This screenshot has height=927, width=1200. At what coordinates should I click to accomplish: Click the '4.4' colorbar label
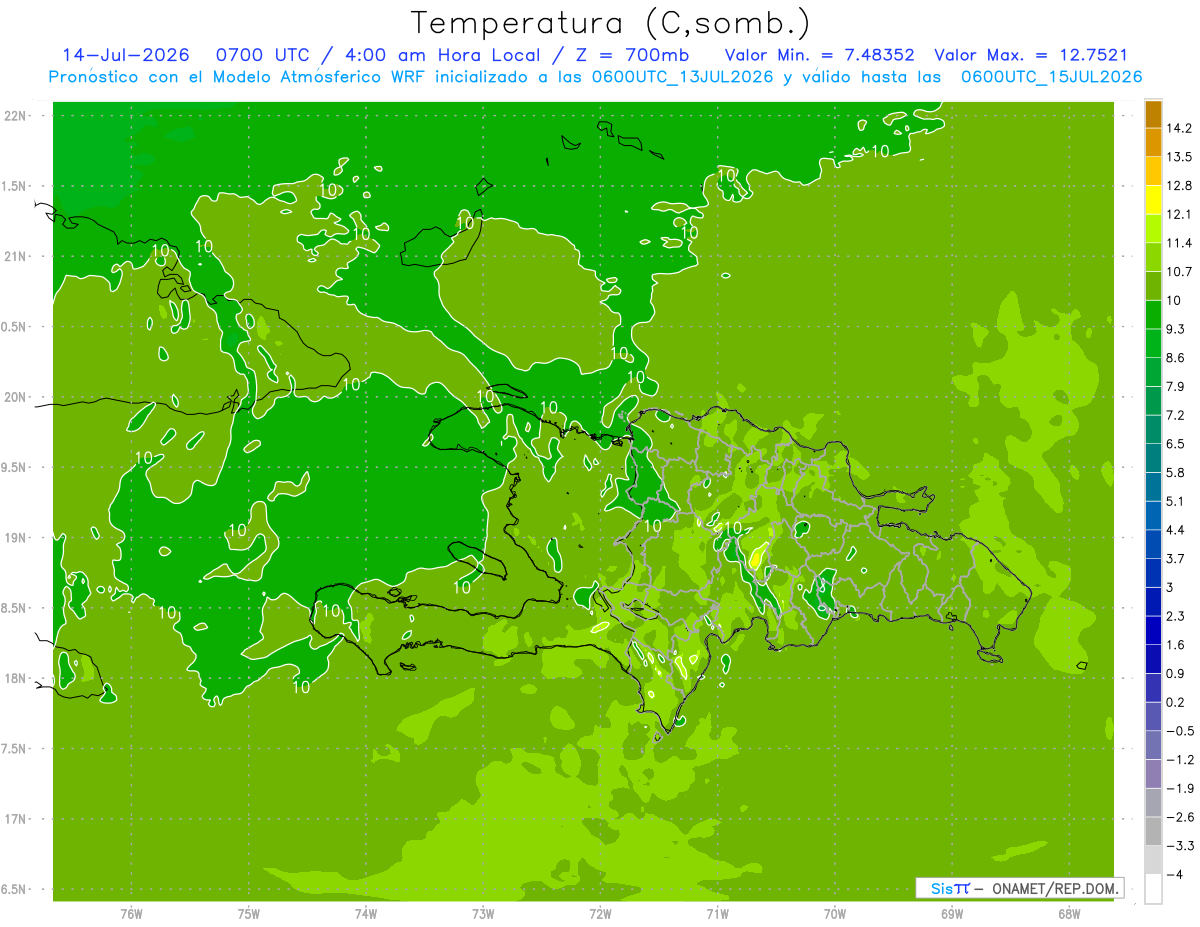pos(1176,530)
